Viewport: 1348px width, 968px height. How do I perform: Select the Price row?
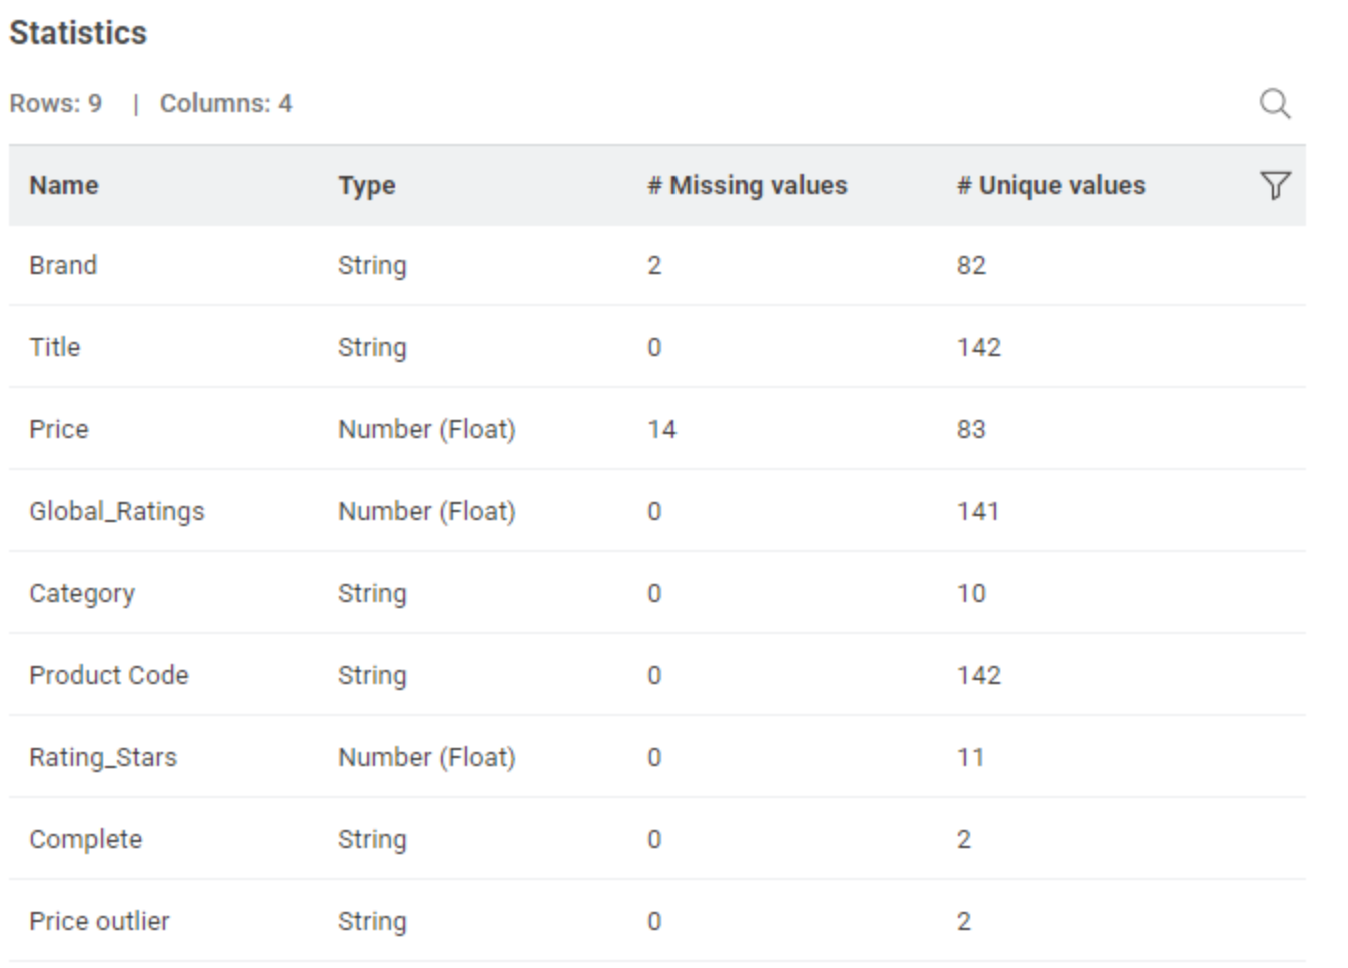point(59,430)
